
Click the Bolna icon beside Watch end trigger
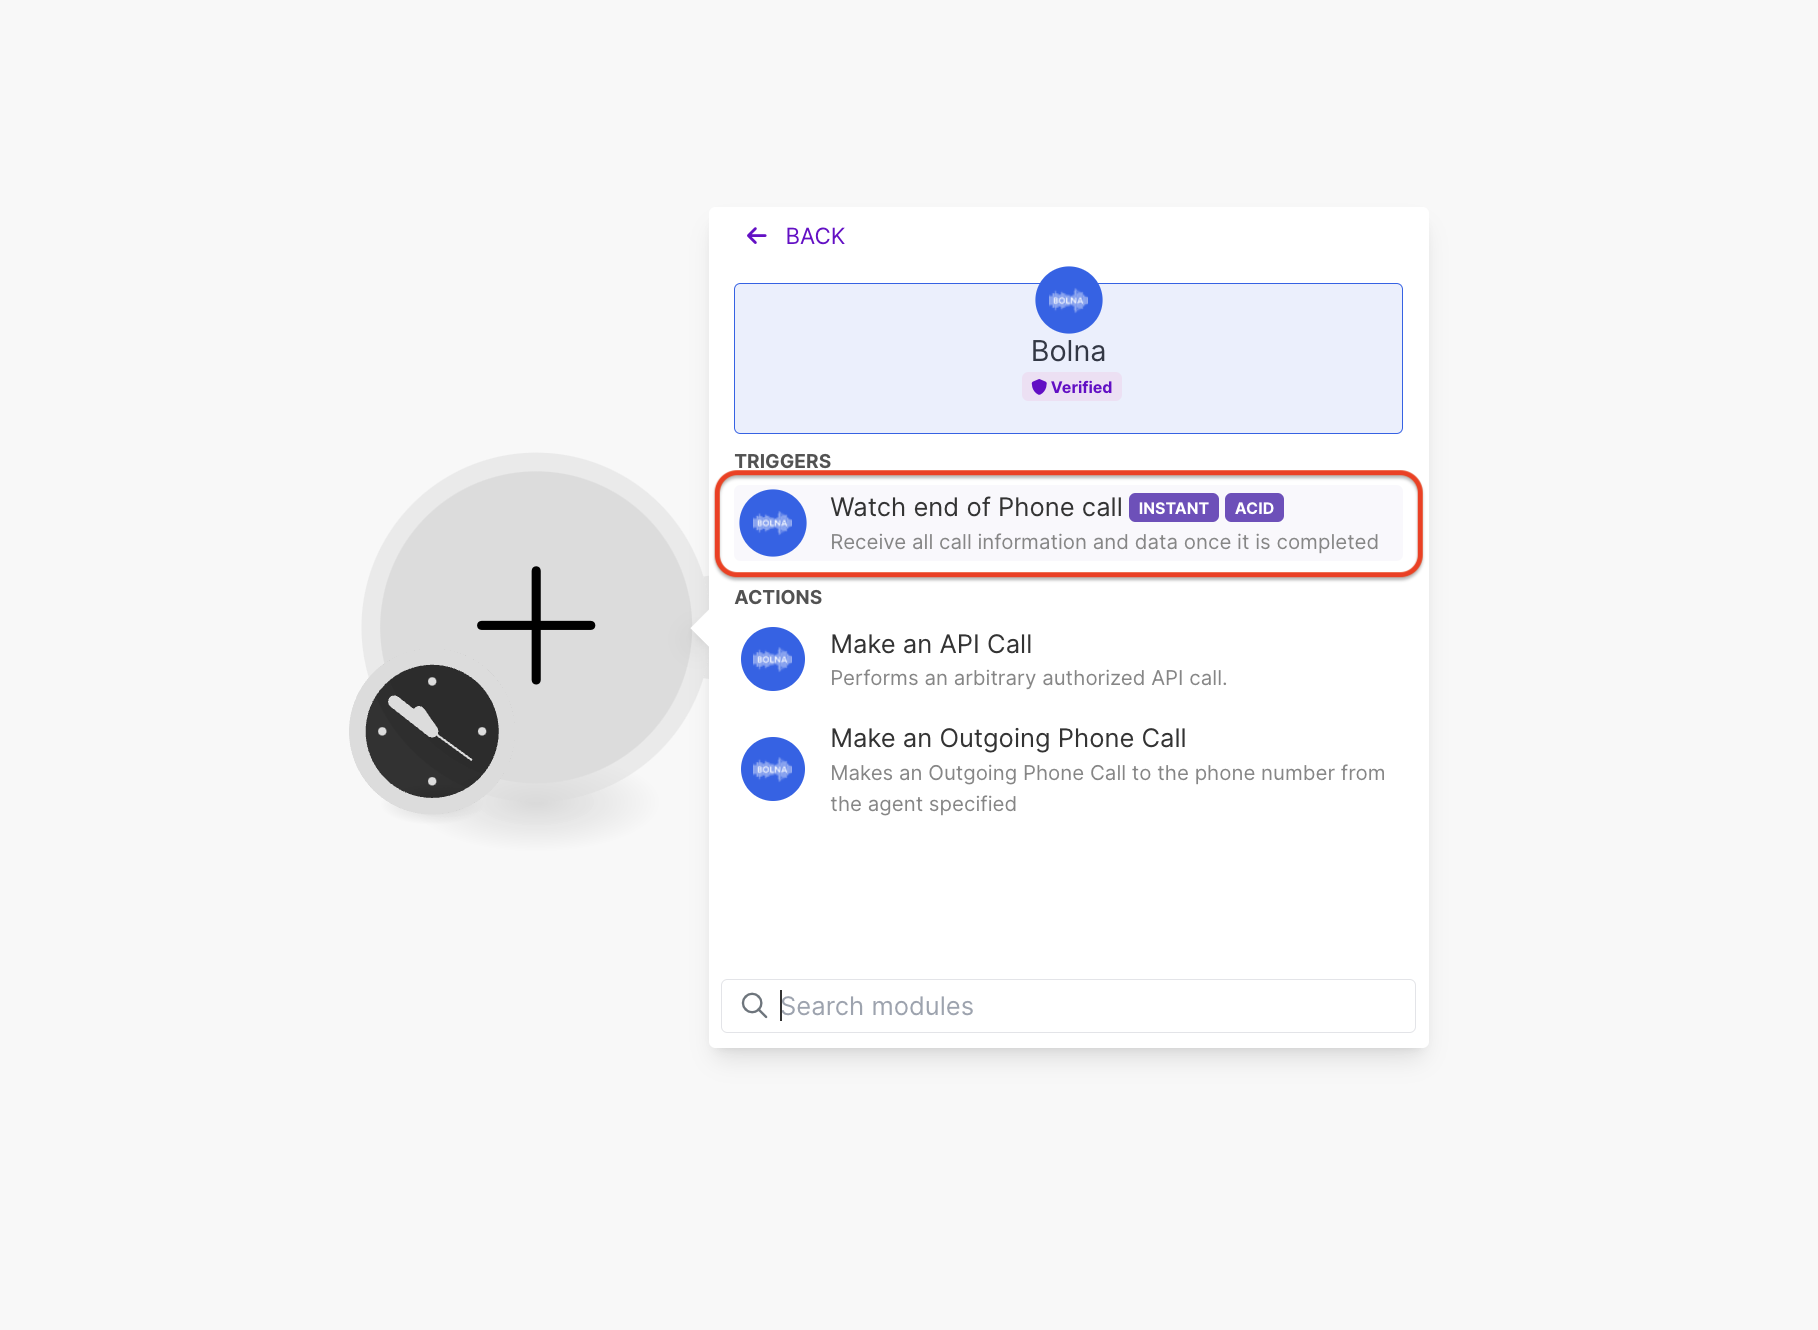[773, 523]
